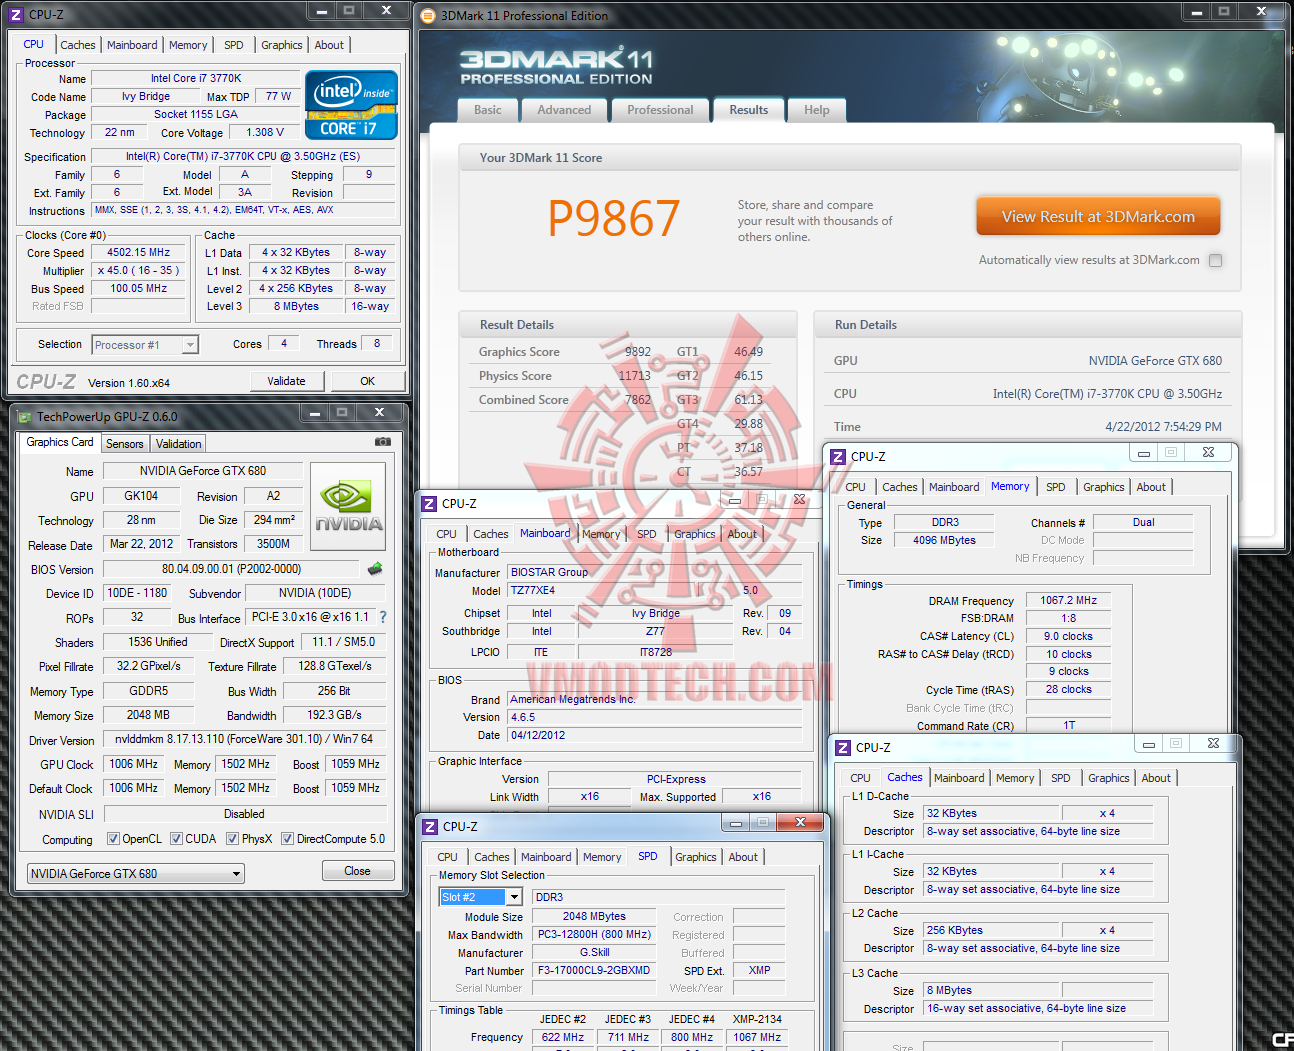Open Graphics tab in Caches CPU-Z window
Screen dimensions: 1294x1051
coord(1109,778)
